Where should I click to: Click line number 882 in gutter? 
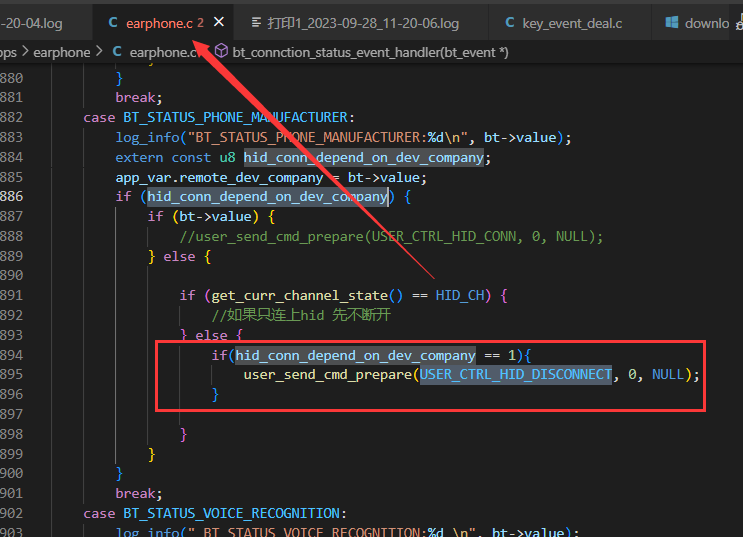[11, 117]
